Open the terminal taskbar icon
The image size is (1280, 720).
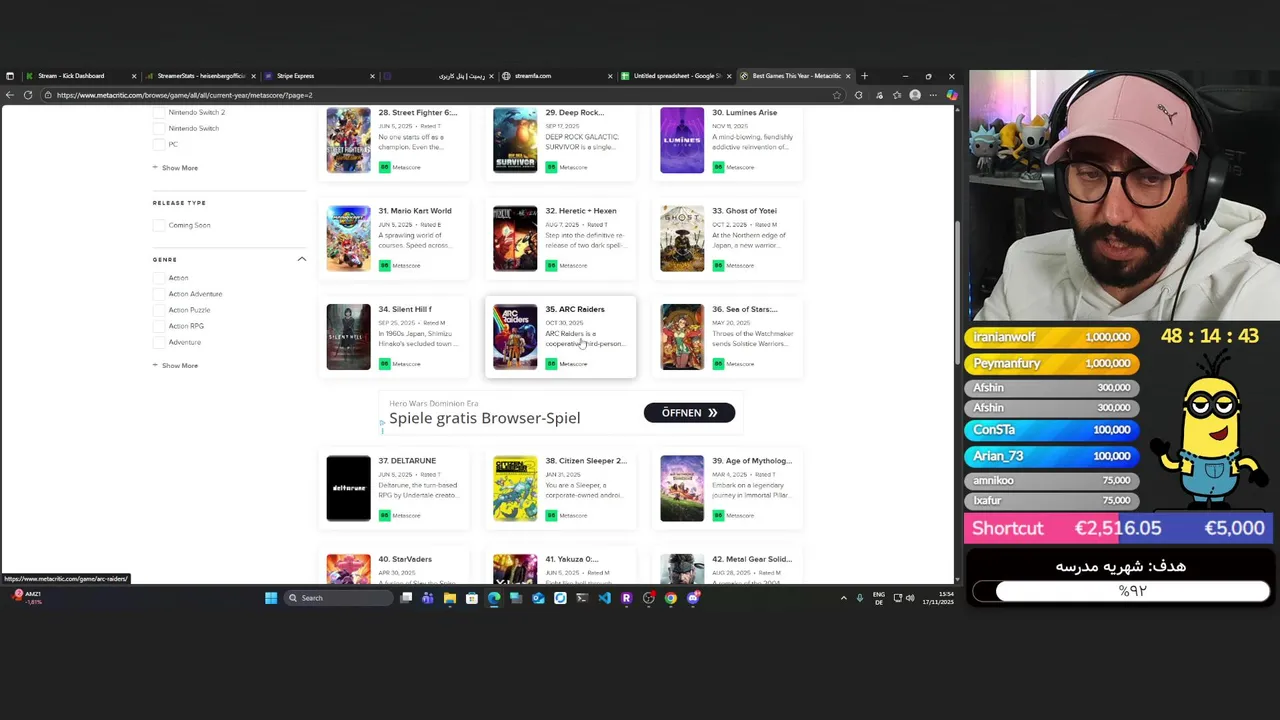tap(582, 598)
